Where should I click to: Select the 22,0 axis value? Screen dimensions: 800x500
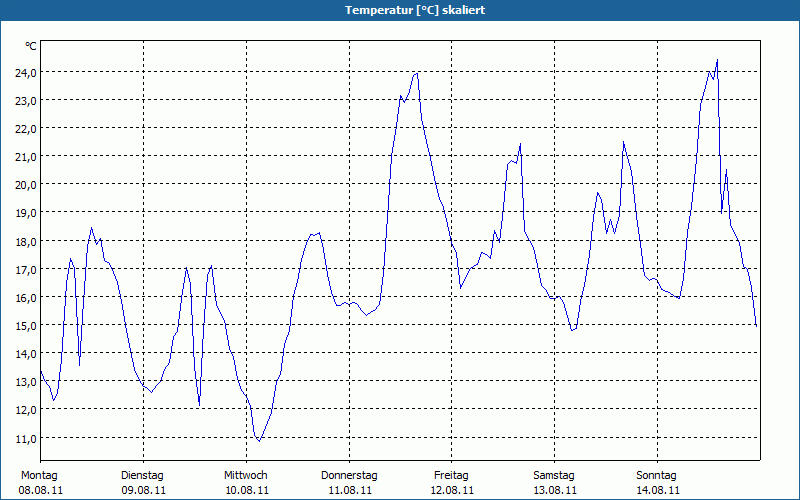26,129
